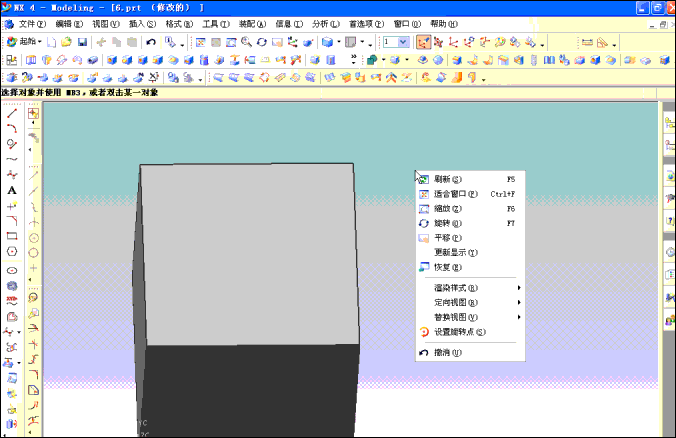Click the measure angle triangle icon

(602, 42)
